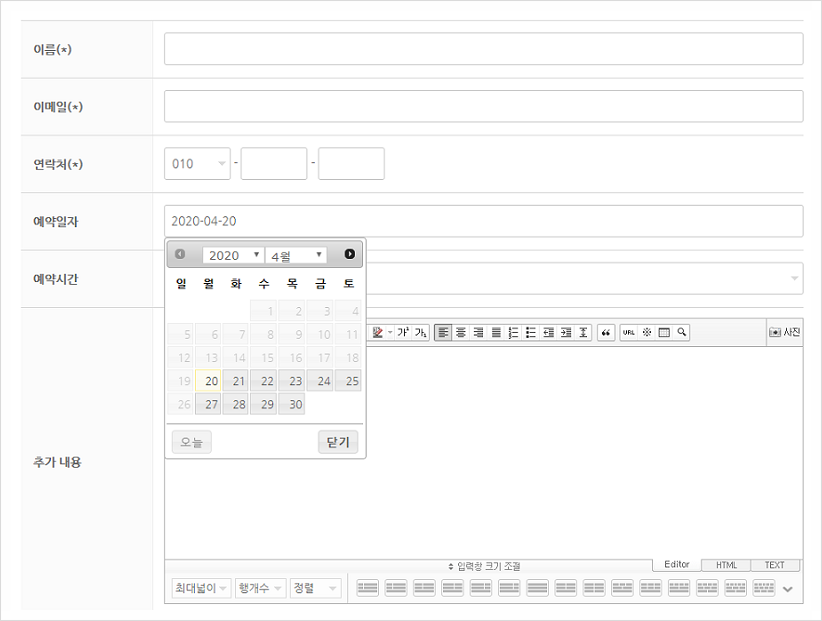Open the 2020 year dropdown in calendar
The image size is (822, 621).
pos(233,255)
